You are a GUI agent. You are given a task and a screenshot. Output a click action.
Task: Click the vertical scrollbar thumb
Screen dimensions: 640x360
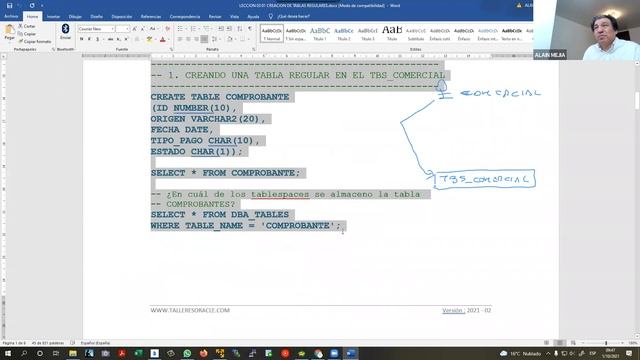point(637,100)
